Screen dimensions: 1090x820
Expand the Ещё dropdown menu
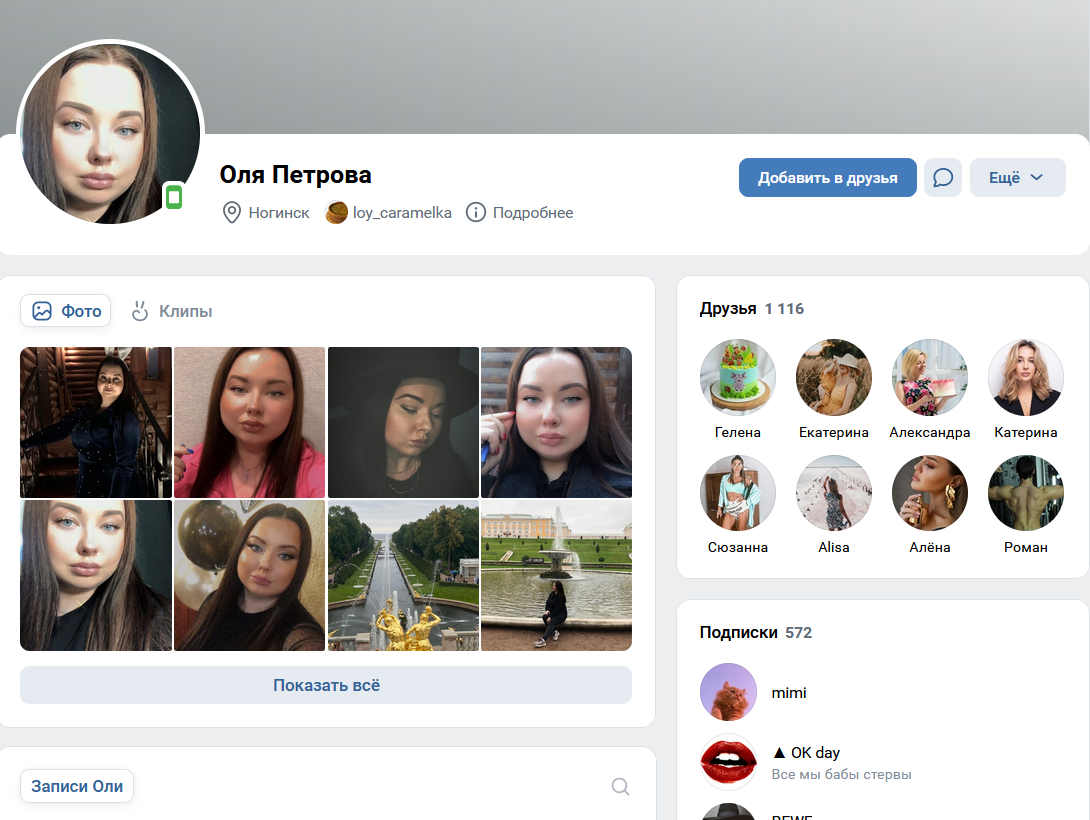(1017, 178)
